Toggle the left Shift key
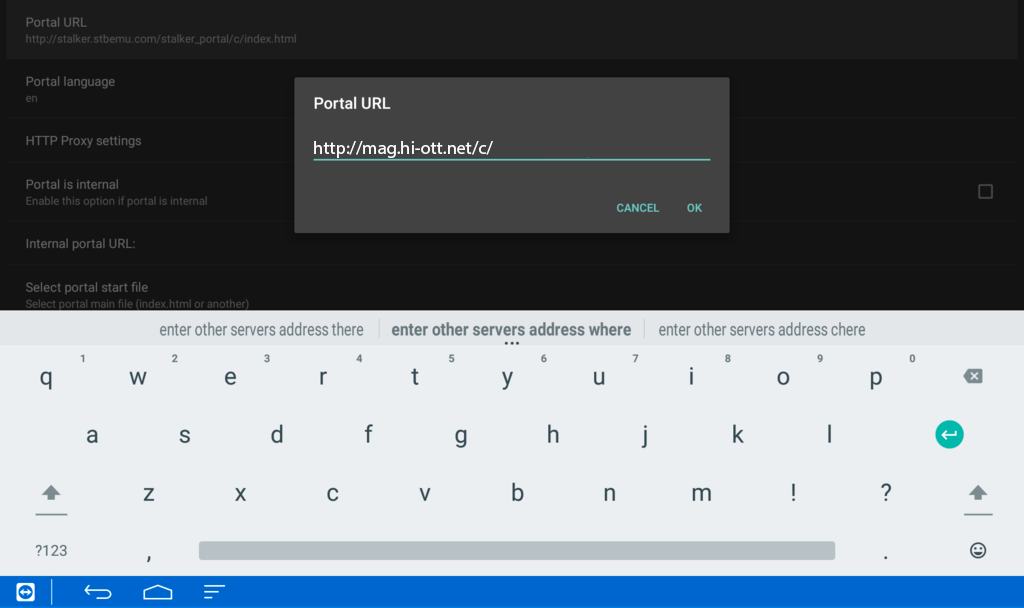The image size is (1024, 608). (x=51, y=492)
